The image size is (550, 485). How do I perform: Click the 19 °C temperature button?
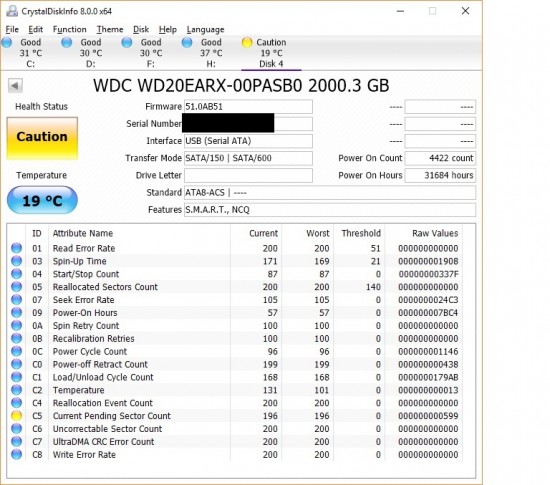[42, 200]
